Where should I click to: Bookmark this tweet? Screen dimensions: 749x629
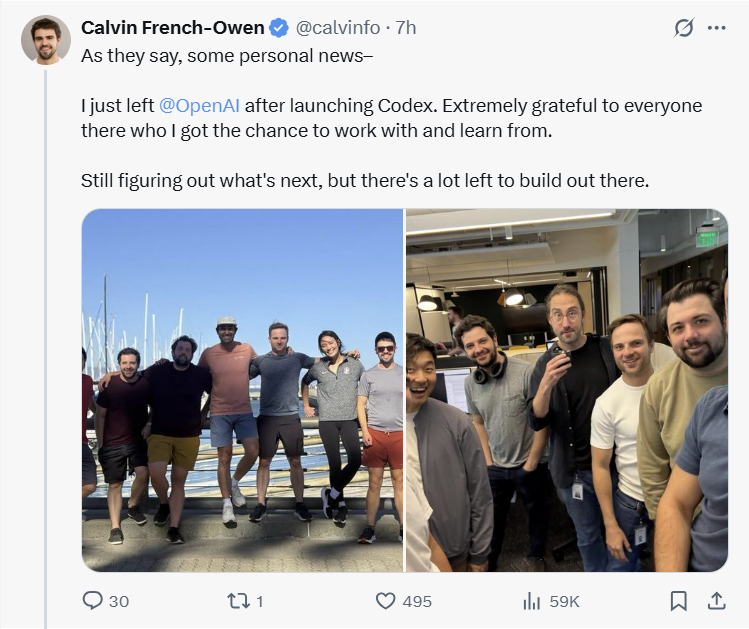tap(678, 600)
